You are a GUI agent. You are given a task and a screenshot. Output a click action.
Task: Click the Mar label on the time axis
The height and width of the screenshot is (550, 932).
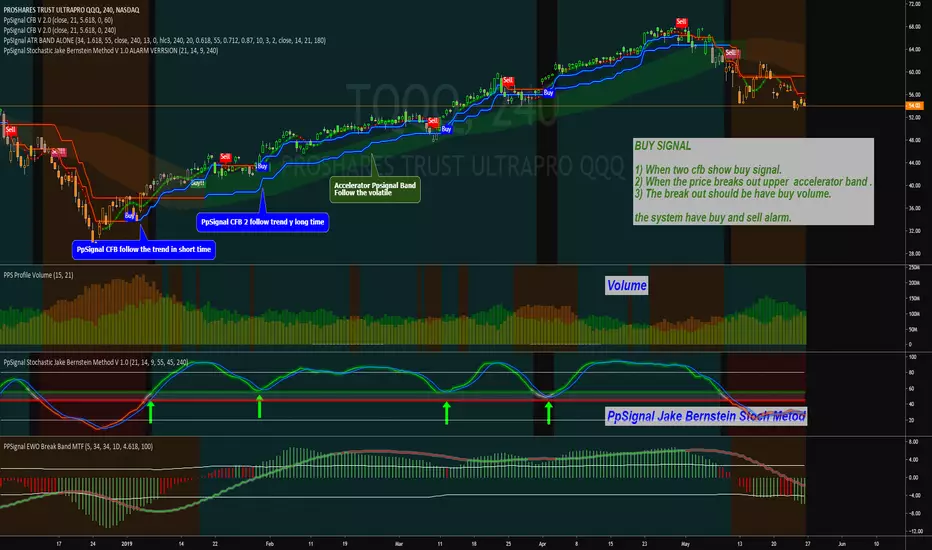click(x=399, y=543)
